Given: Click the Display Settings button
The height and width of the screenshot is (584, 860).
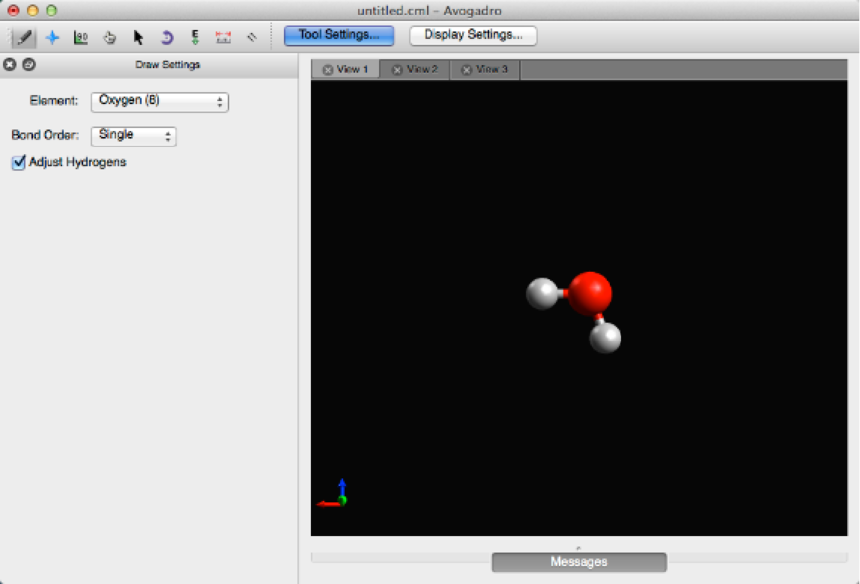Looking at the screenshot, I should pyautogui.click(x=473, y=35).
